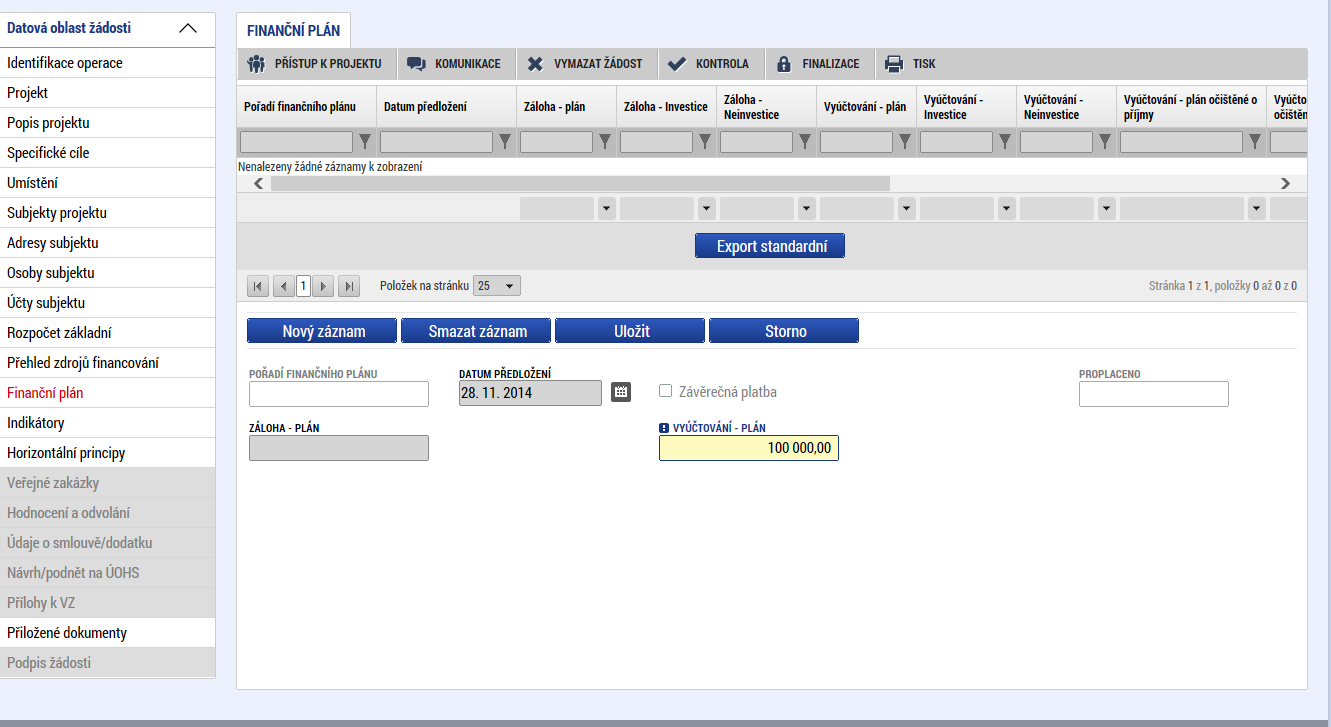Screen dimensions: 1331x727
Task: Click the Datum předložení date field
Action: [531, 393]
